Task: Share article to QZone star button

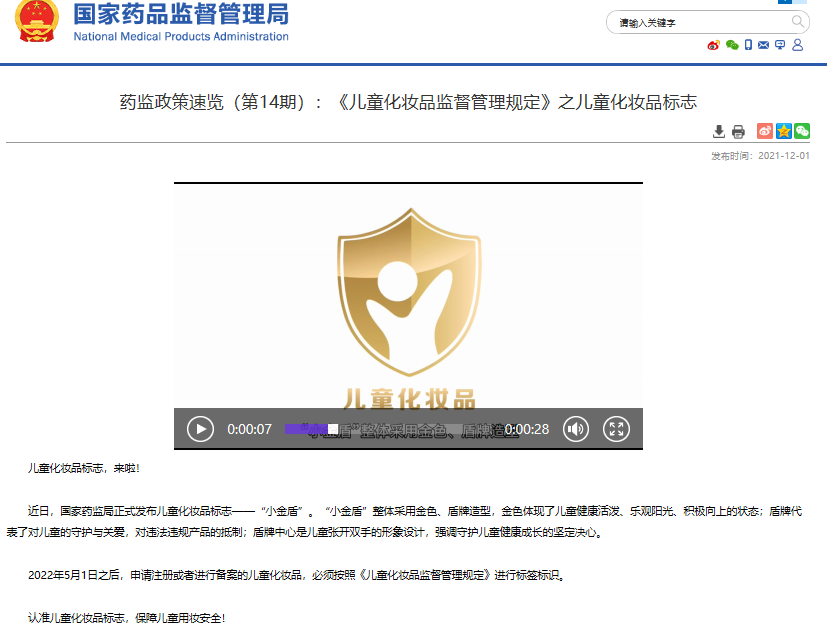Action: [x=783, y=131]
